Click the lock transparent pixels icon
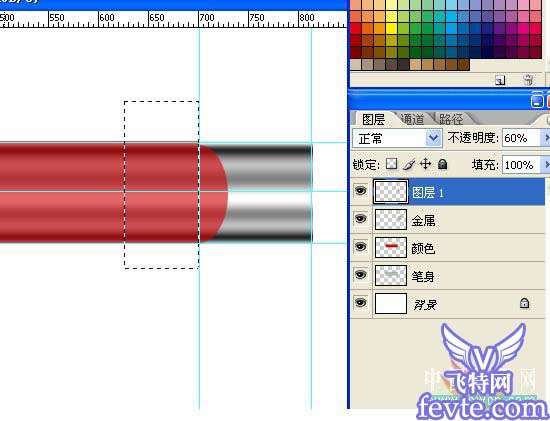The height and width of the screenshot is (421, 550). tap(391, 163)
